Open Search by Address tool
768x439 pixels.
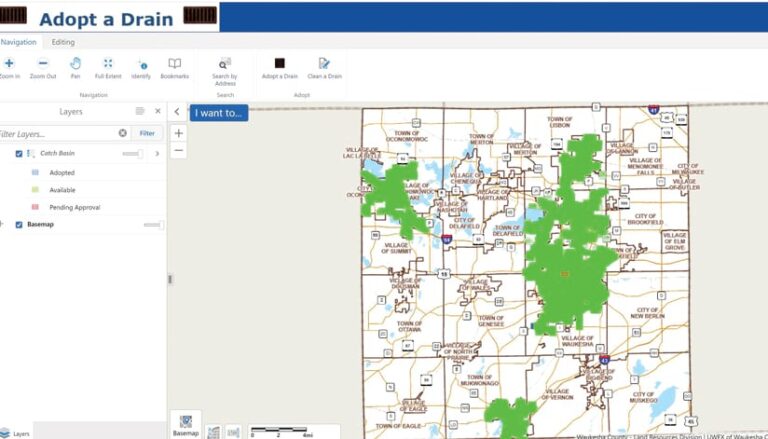pos(225,72)
